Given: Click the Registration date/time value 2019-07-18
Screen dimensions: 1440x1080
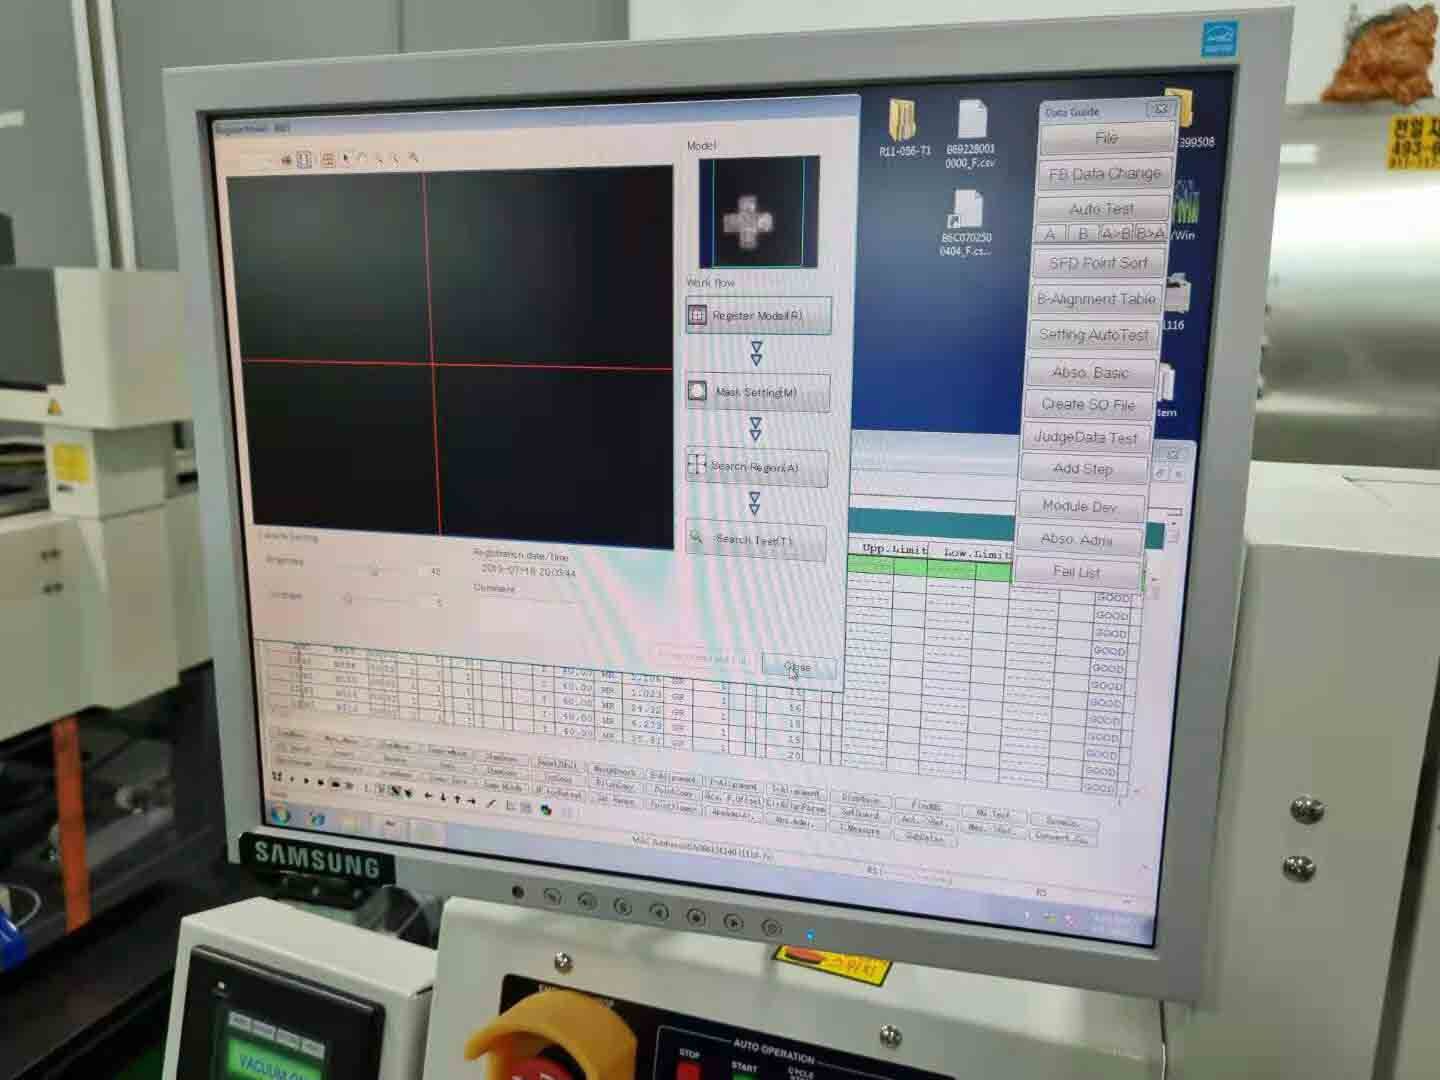Looking at the screenshot, I should pyautogui.click(x=529, y=570).
